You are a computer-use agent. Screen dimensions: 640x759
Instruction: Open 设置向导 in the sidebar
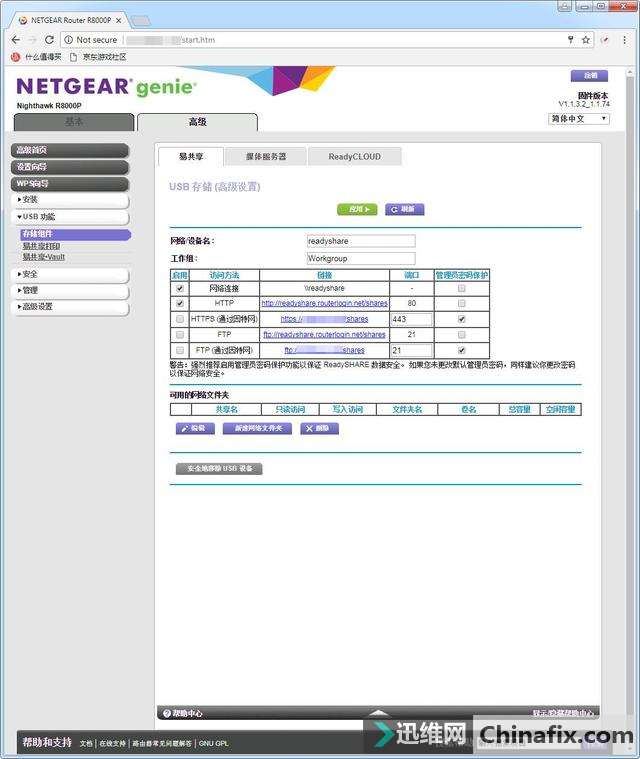coord(70,167)
